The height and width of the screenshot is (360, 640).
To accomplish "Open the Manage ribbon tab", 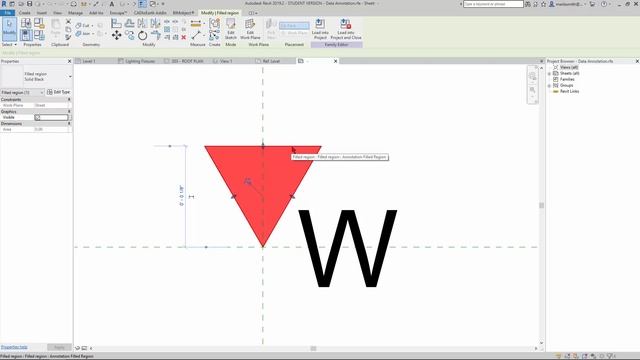I will point(75,13).
